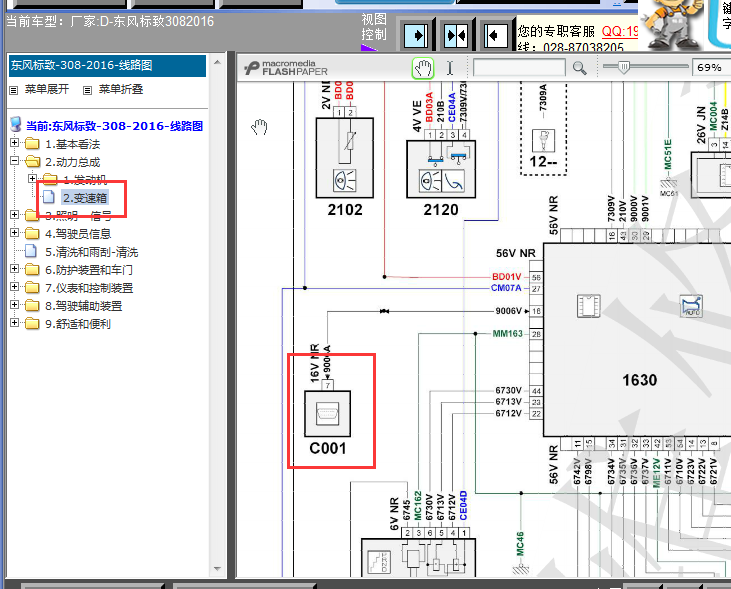Select the 9.舒适和便利 folder label
Screen dimensions: 731x589
78,324
